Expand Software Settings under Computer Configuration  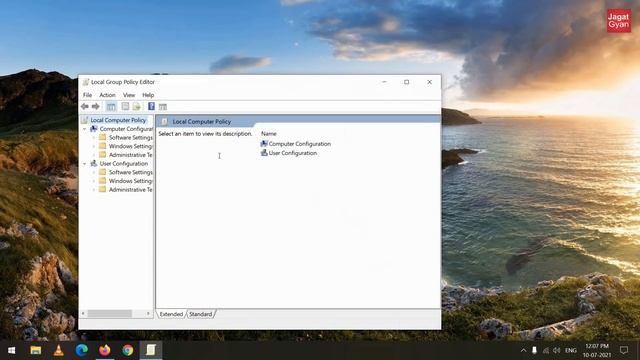click(94, 138)
